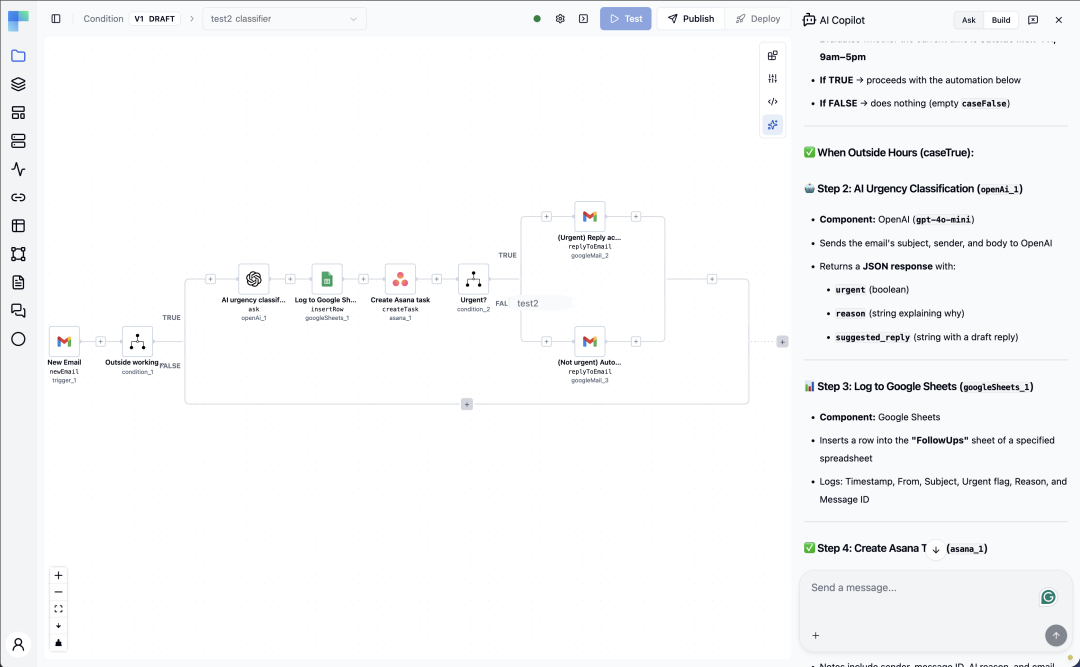Toggle the AI sparkle copilot icon
Image resolution: width=1080 pixels, height=667 pixels.
click(773, 125)
